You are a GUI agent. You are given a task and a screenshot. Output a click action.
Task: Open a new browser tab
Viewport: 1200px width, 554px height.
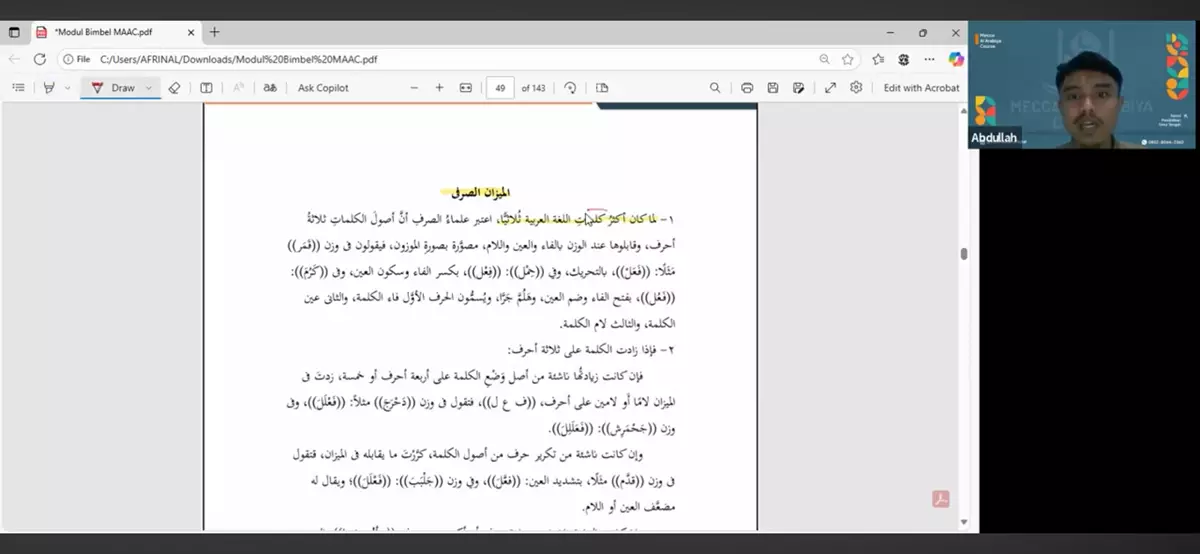[x=215, y=32]
